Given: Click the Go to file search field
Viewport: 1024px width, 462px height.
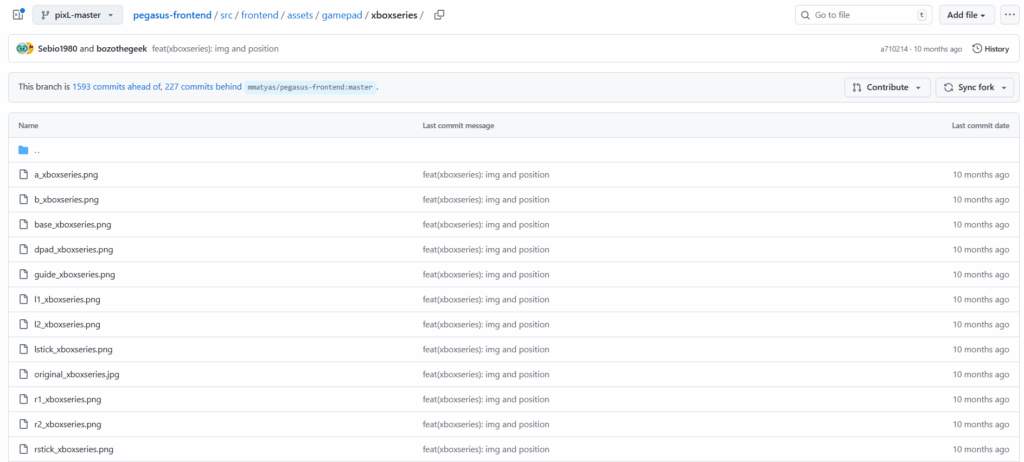Looking at the screenshot, I should coord(860,15).
